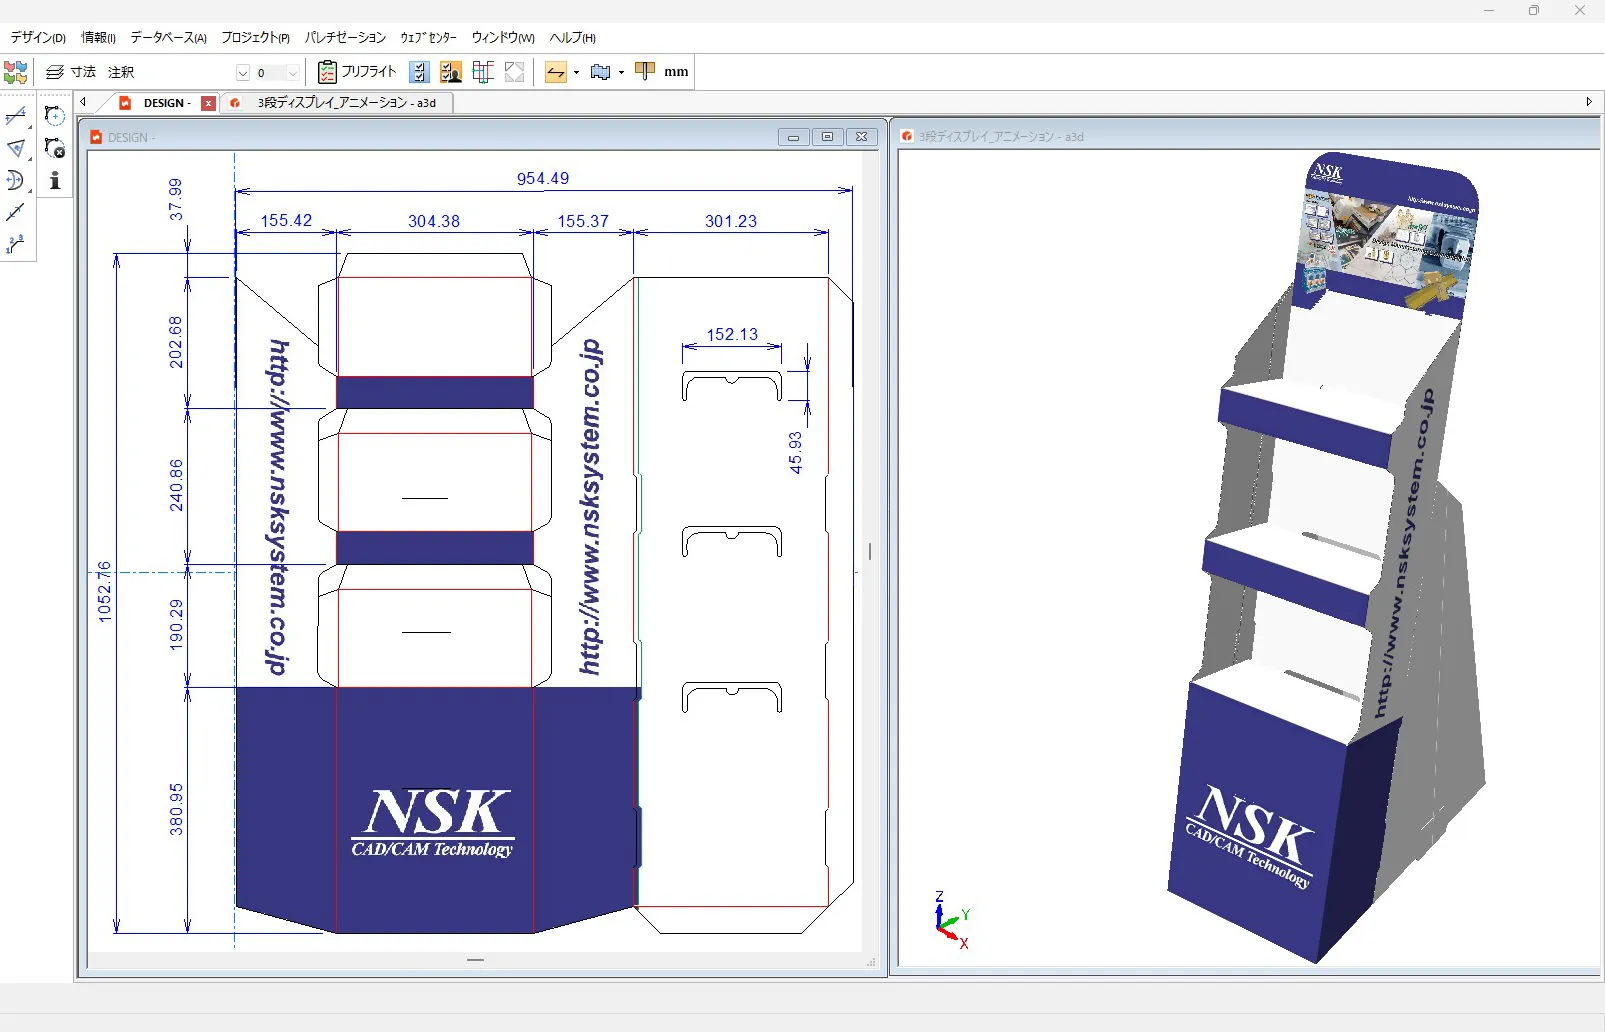The width and height of the screenshot is (1605, 1032).
Task: Click the grid alignment icon in toolbar
Action: [483, 72]
